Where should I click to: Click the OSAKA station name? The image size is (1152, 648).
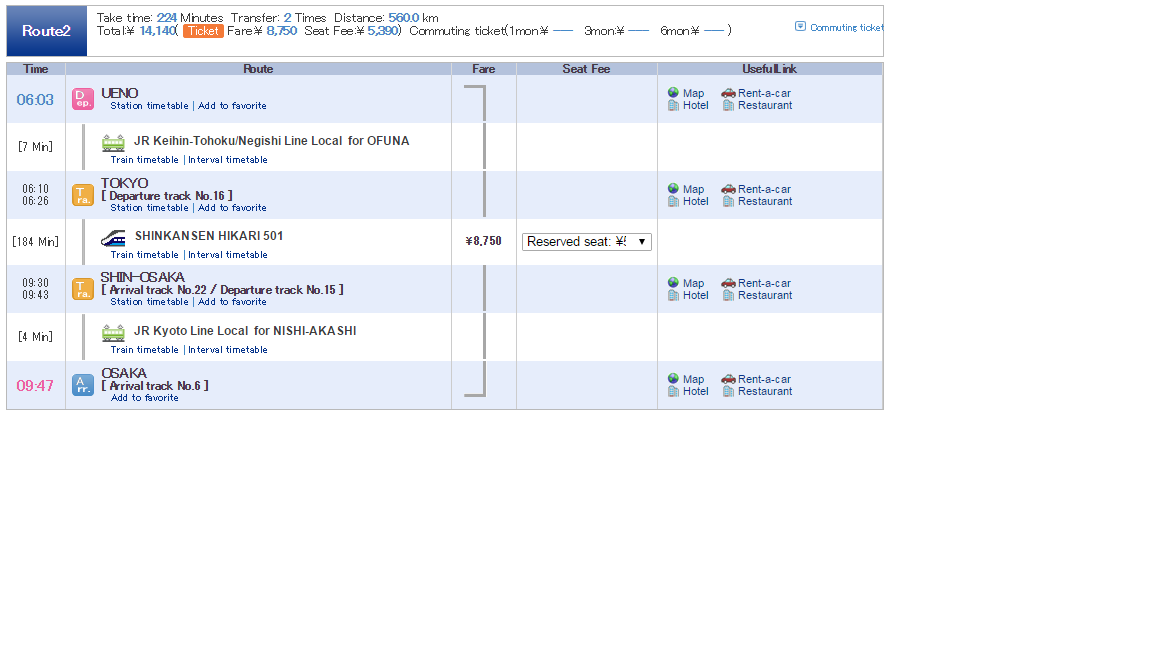[124, 373]
